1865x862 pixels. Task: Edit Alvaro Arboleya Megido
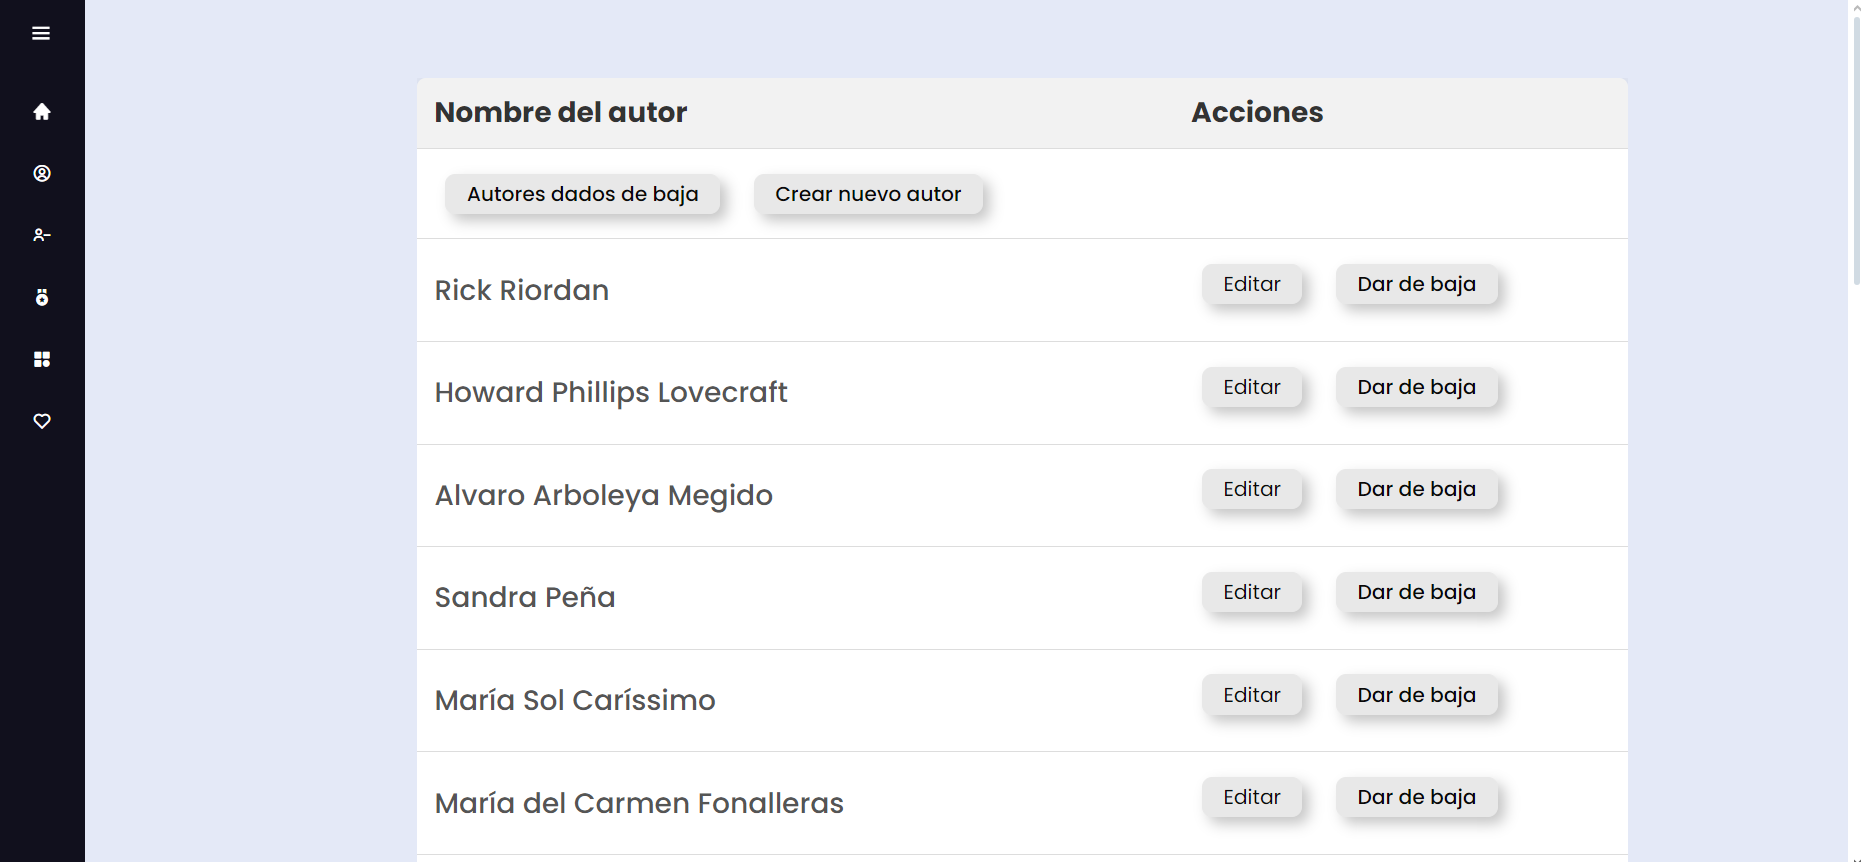coord(1251,490)
